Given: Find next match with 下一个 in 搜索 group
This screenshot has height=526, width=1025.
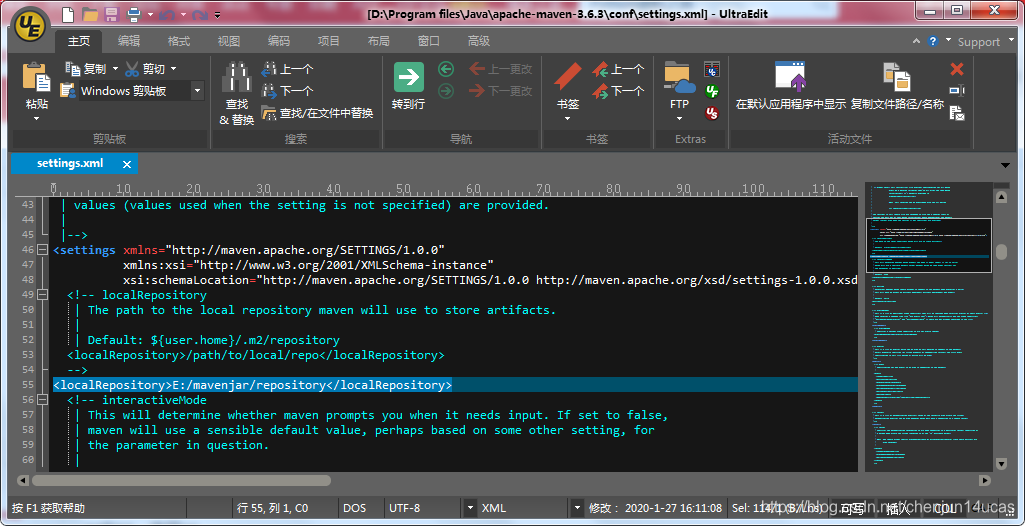Looking at the screenshot, I should (x=288, y=91).
